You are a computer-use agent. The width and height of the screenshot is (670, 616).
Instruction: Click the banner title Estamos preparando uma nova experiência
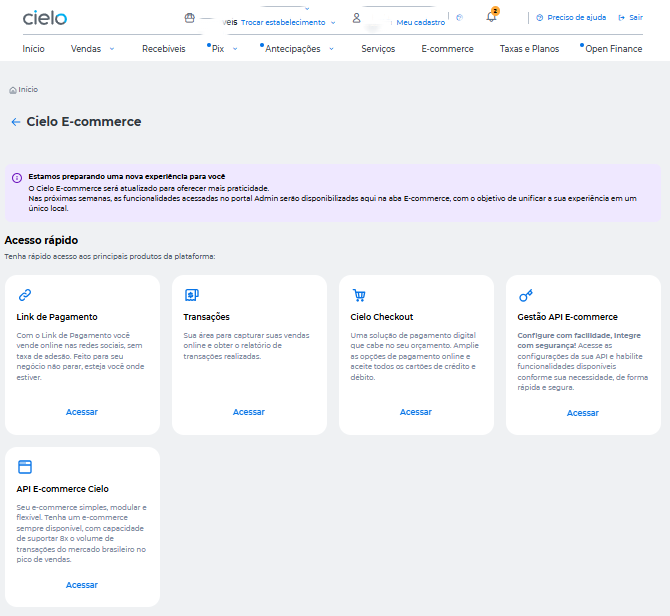pyautogui.click(x=126, y=176)
